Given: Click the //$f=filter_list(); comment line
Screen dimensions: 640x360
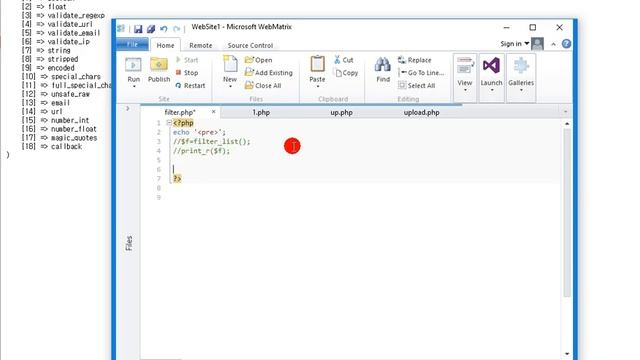Looking at the screenshot, I should pyautogui.click(x=211, y=141).
